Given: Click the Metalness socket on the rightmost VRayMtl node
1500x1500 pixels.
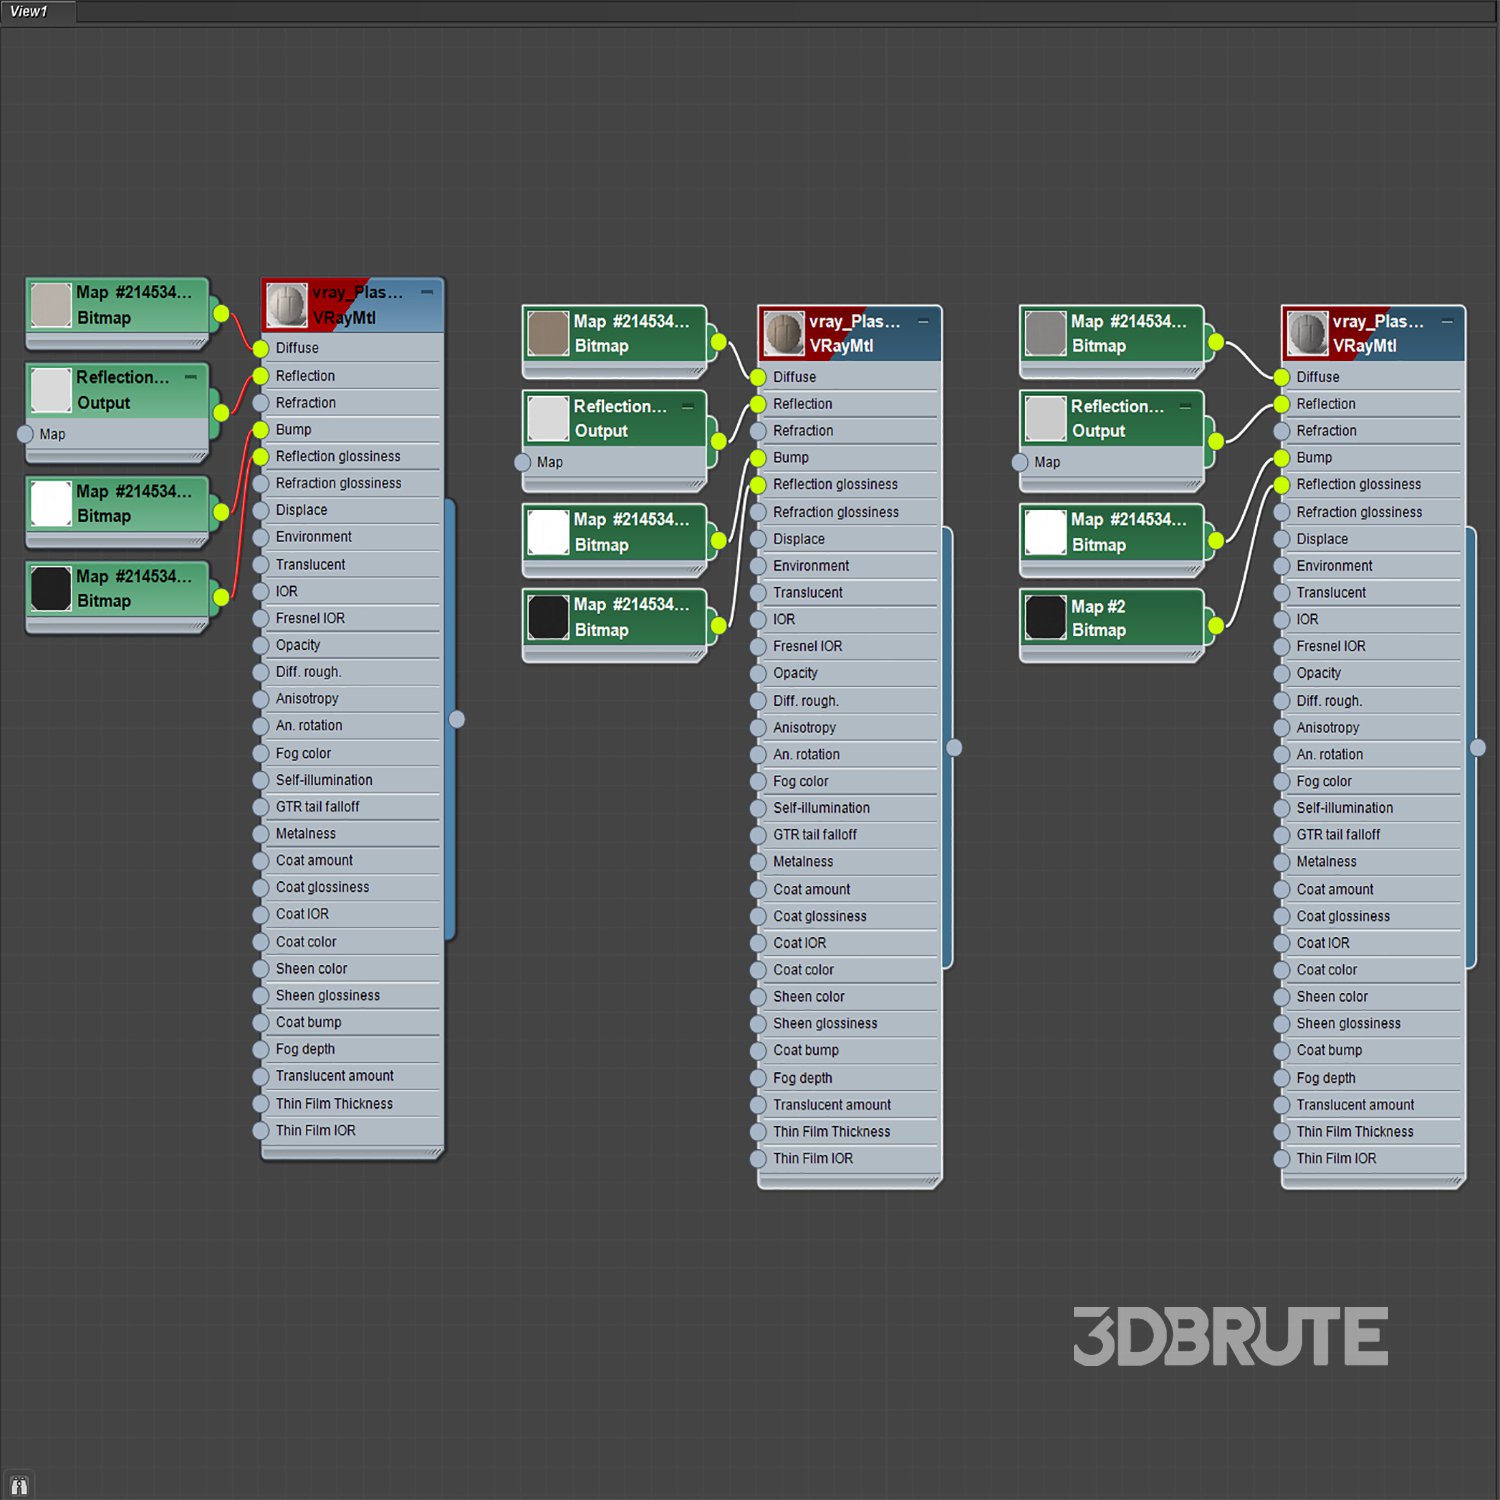Looking at the screenshot, I should coord(1281,861).
